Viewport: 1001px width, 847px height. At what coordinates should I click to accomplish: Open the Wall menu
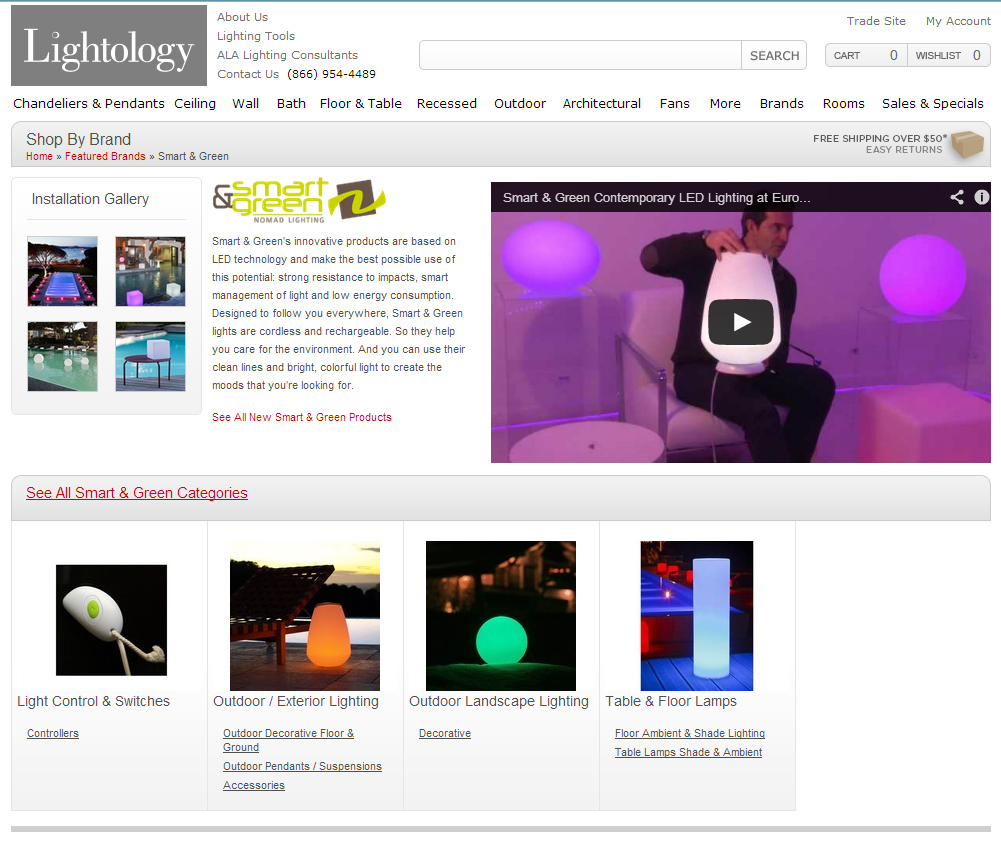pyautogui.click(x=246, y=103)
